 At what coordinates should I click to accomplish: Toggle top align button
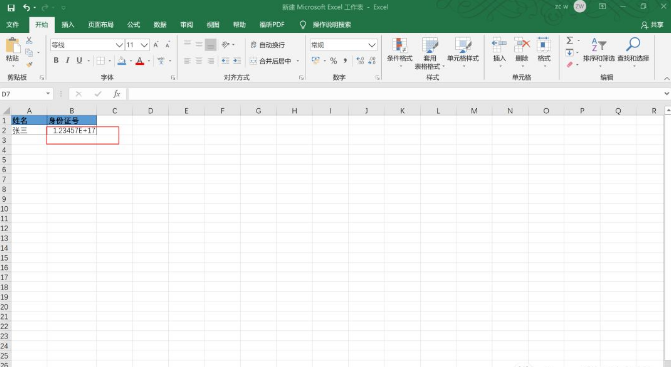(x=187, y=44)
